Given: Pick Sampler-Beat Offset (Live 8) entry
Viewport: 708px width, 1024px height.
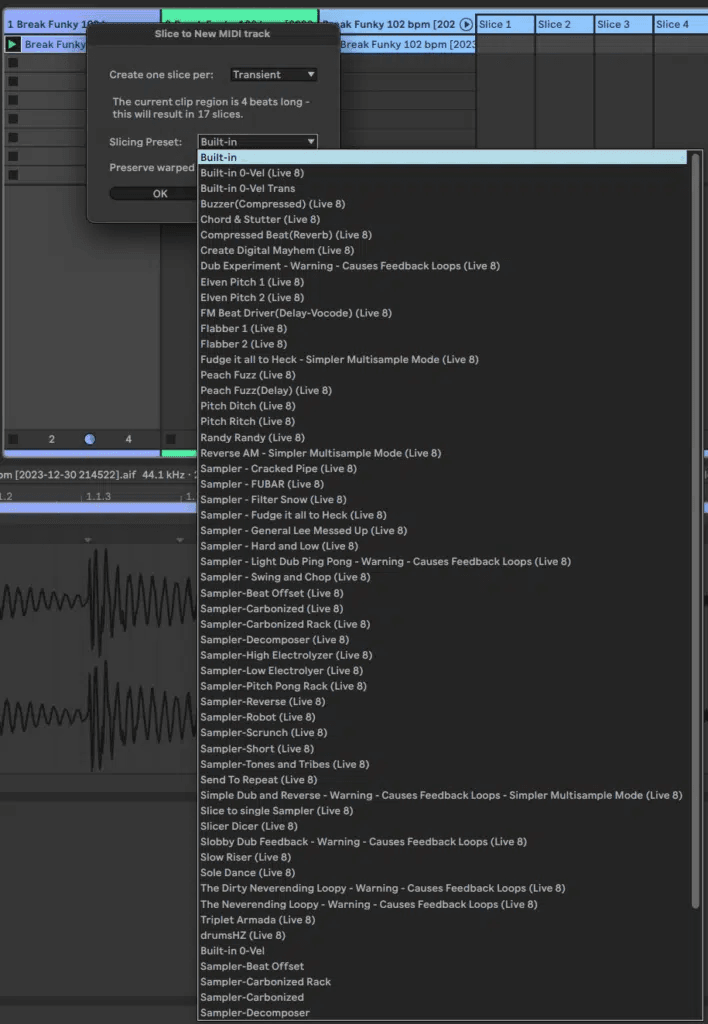Looking at the screenshot, I should 443,593.
